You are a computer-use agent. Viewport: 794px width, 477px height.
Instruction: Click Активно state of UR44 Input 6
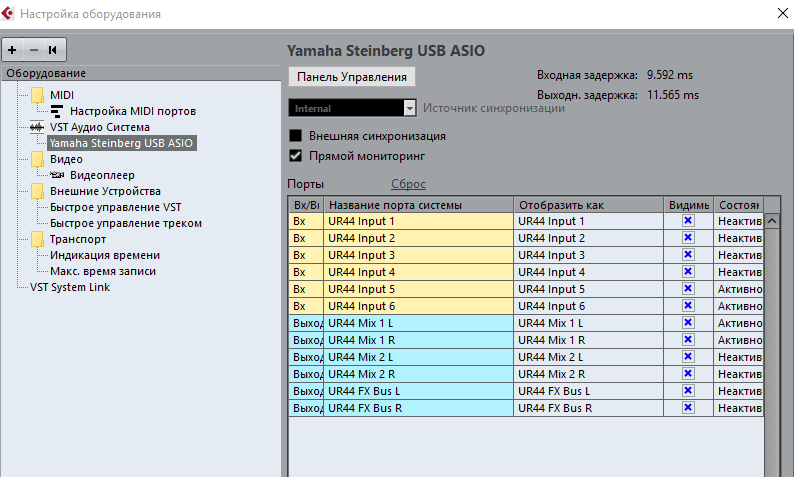[x=738, y=306]
